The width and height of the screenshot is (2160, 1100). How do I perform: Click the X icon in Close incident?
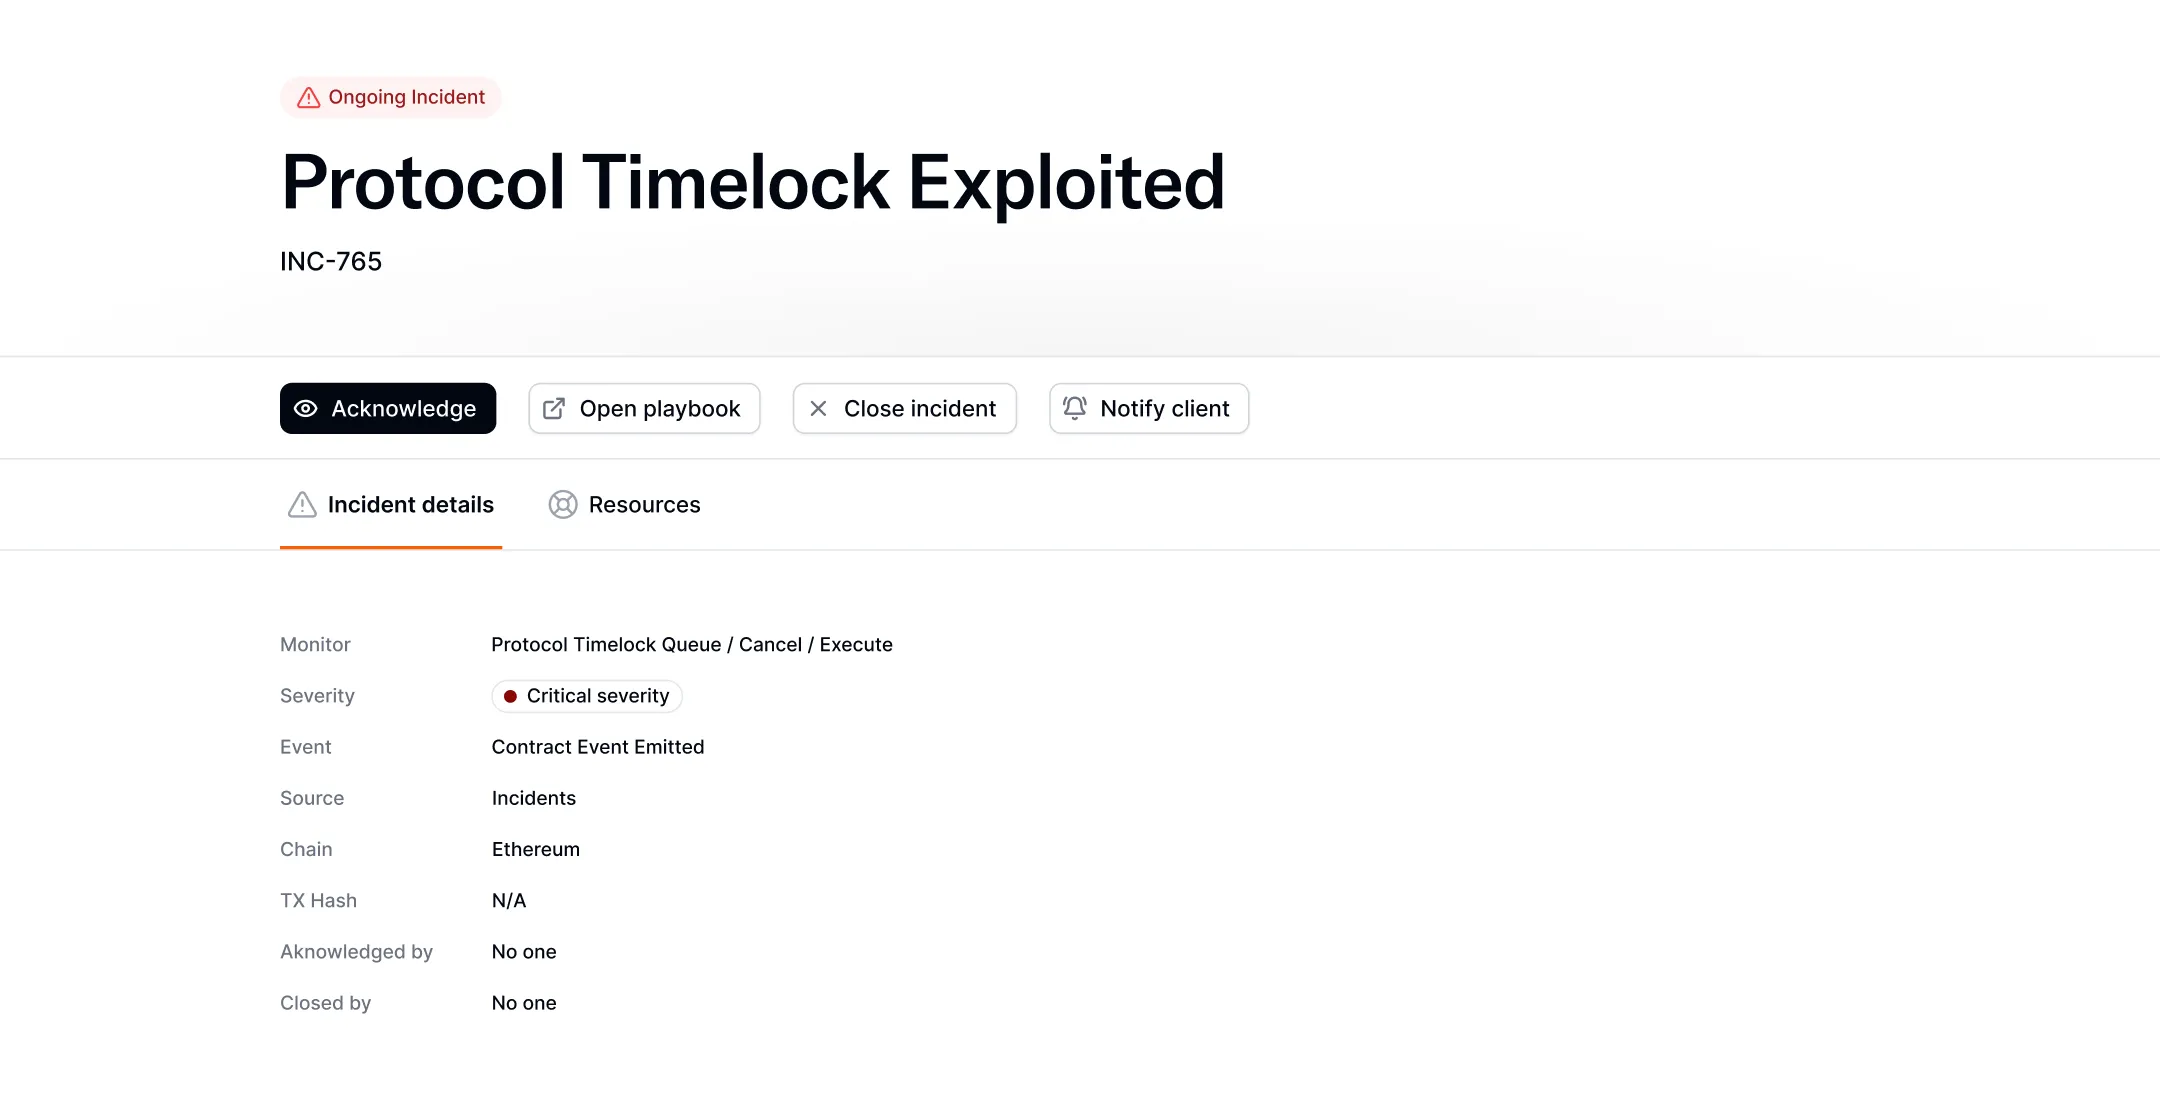(818, 408)
